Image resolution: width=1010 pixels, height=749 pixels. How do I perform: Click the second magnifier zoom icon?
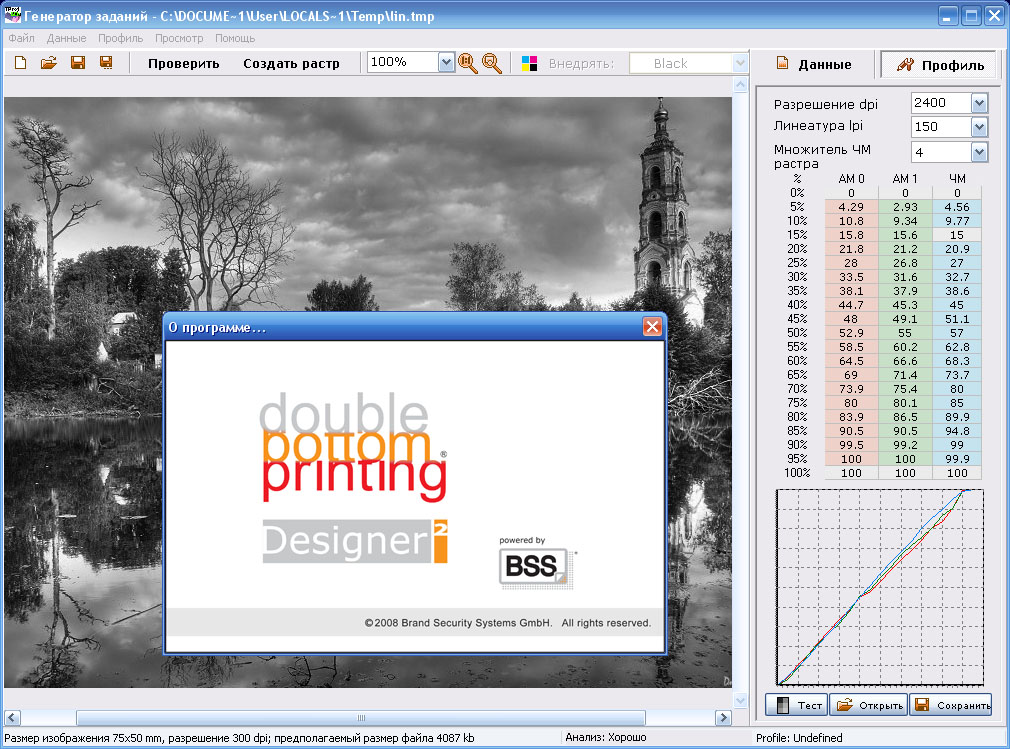click(x=492, y=63)
